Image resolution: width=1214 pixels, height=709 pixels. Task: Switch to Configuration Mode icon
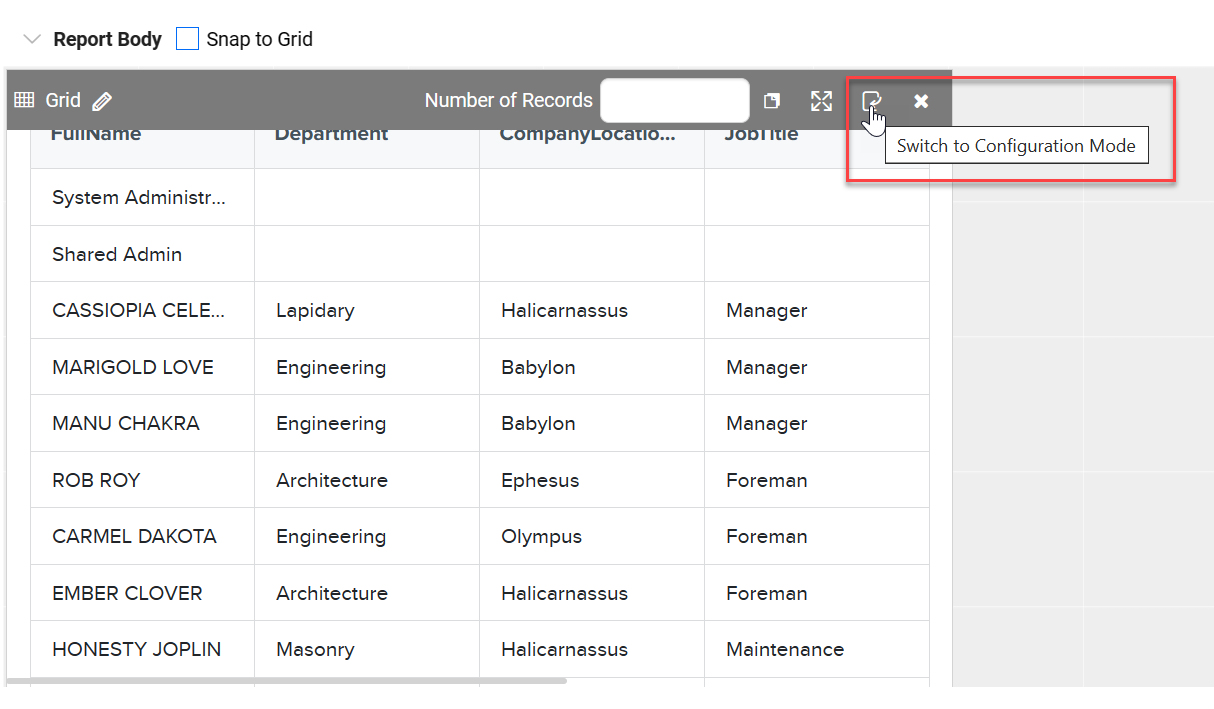click(x=872, y=100)
